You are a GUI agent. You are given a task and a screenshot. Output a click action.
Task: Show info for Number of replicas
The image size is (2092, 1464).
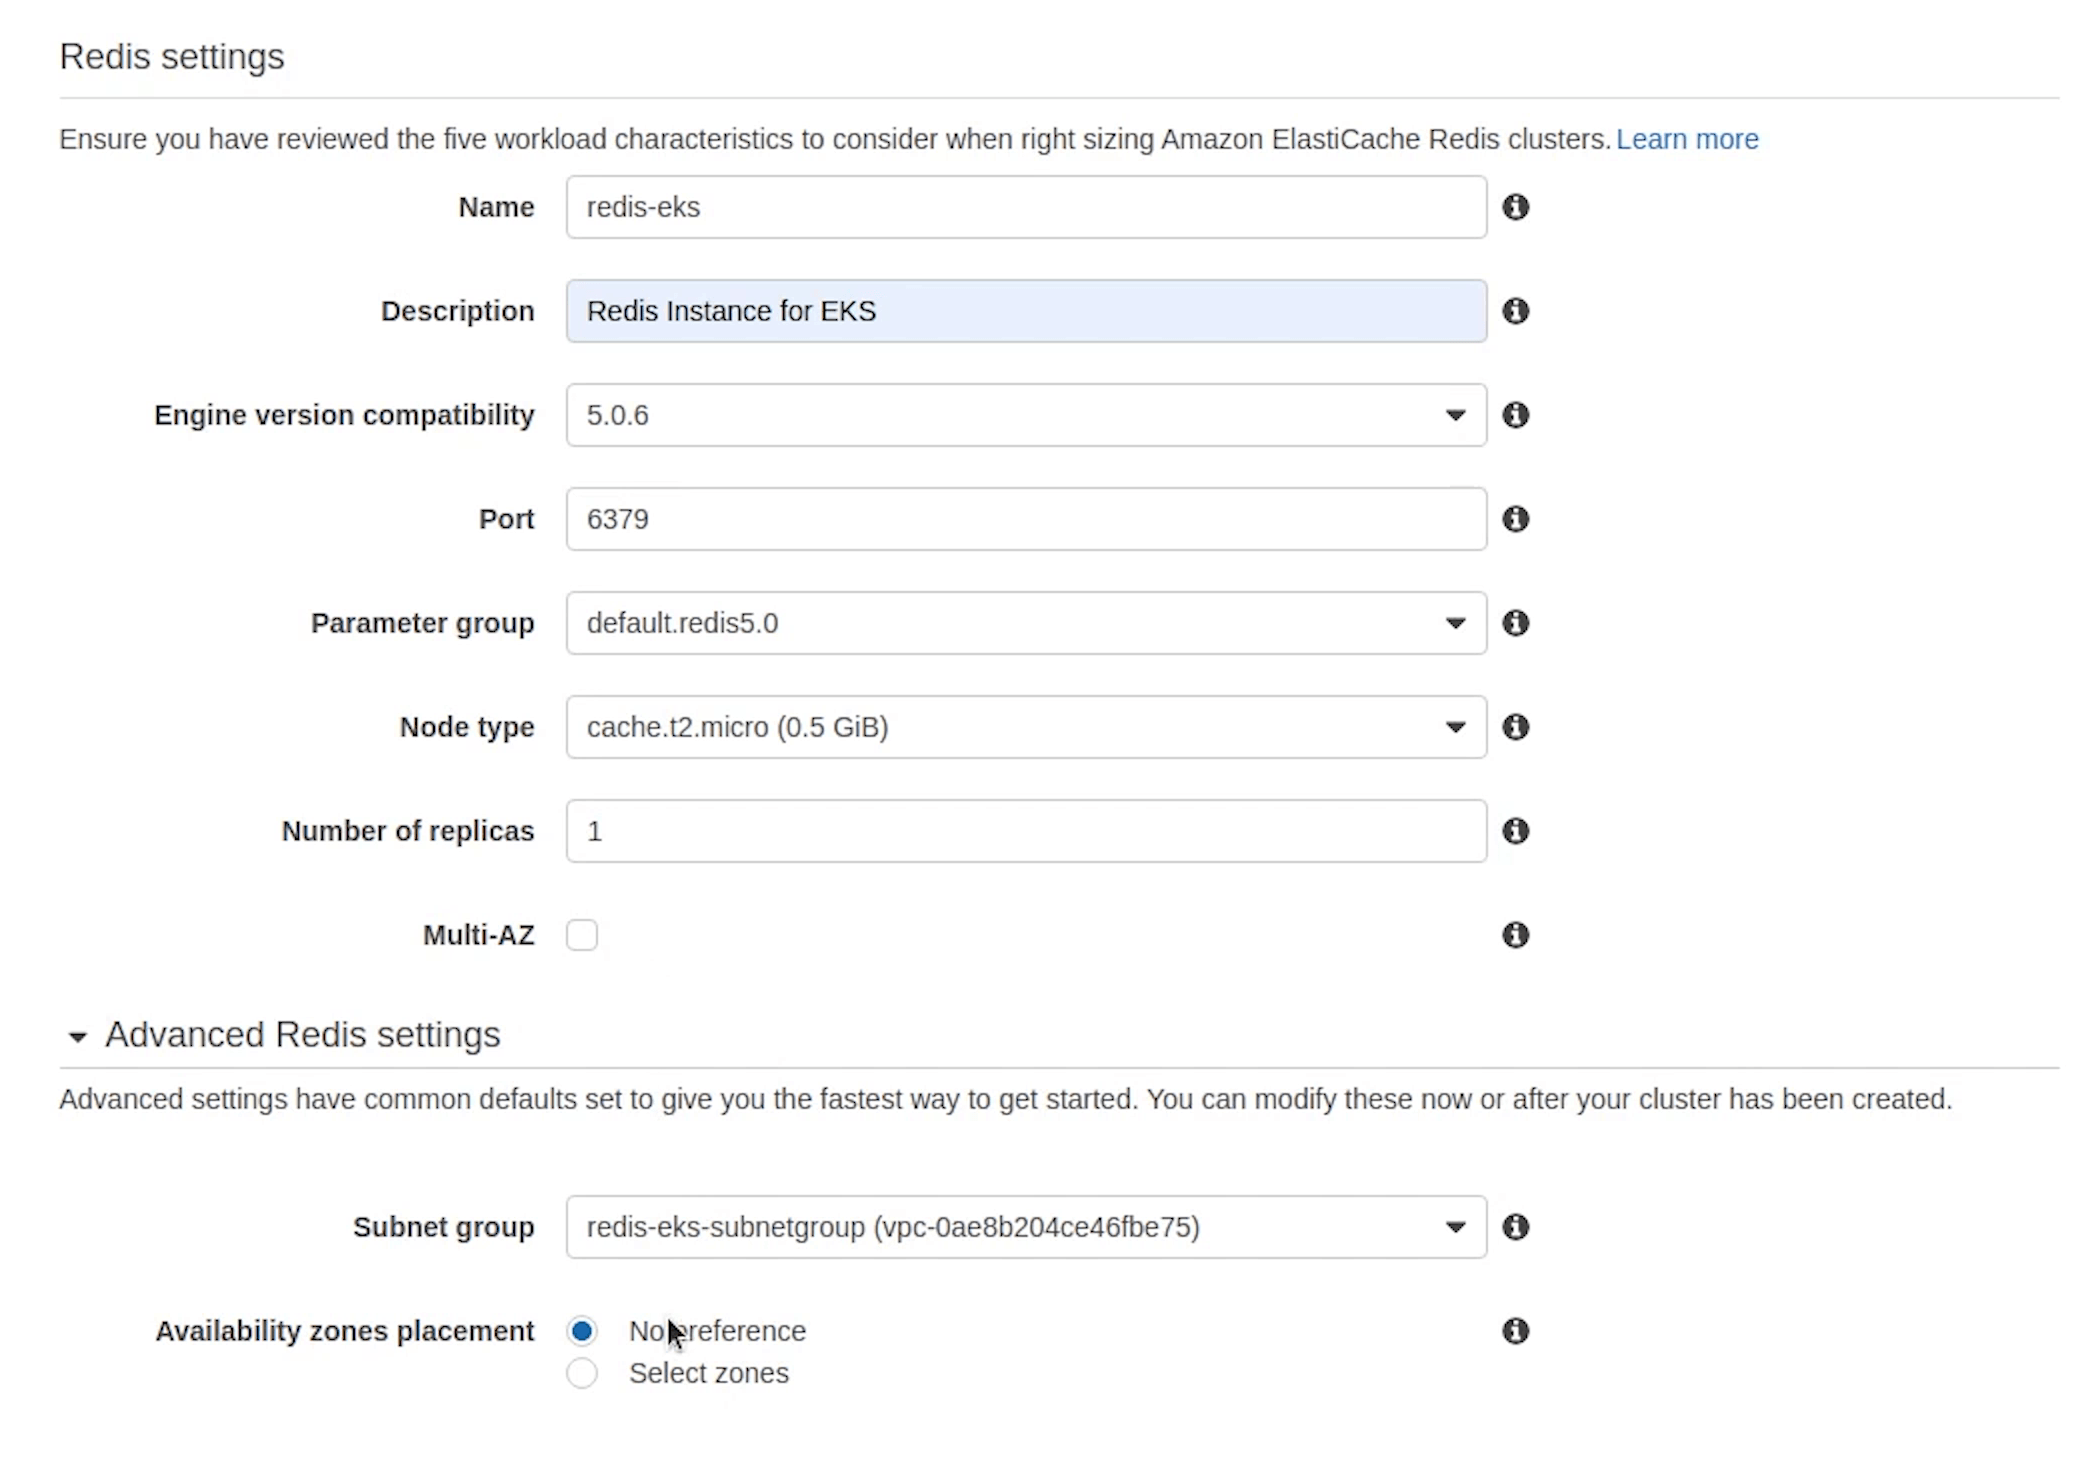(1515, 831)
